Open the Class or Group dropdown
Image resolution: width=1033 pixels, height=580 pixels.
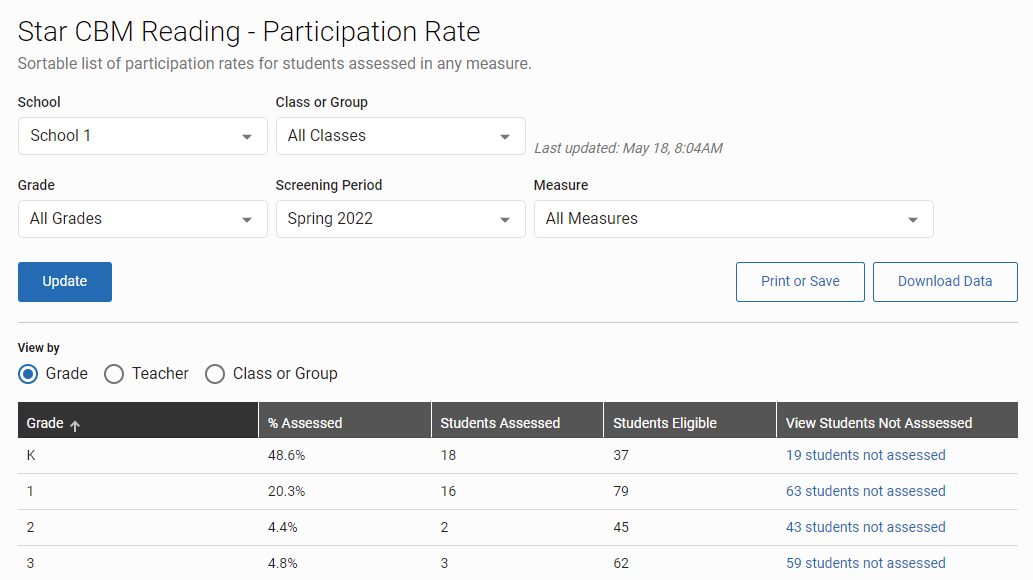(401, 136)
